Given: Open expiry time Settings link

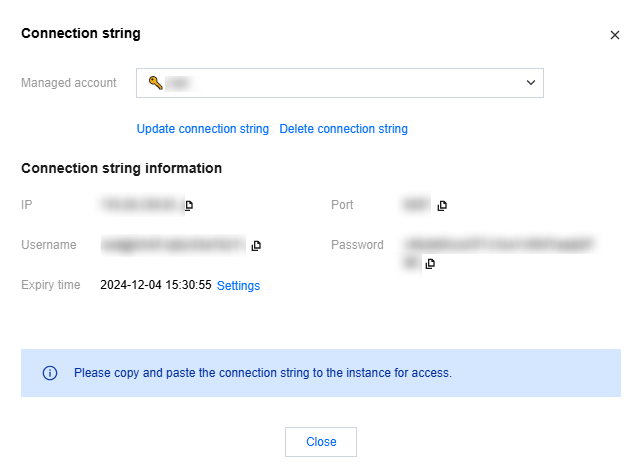Looking at the screenshot, I should point(238,286).
